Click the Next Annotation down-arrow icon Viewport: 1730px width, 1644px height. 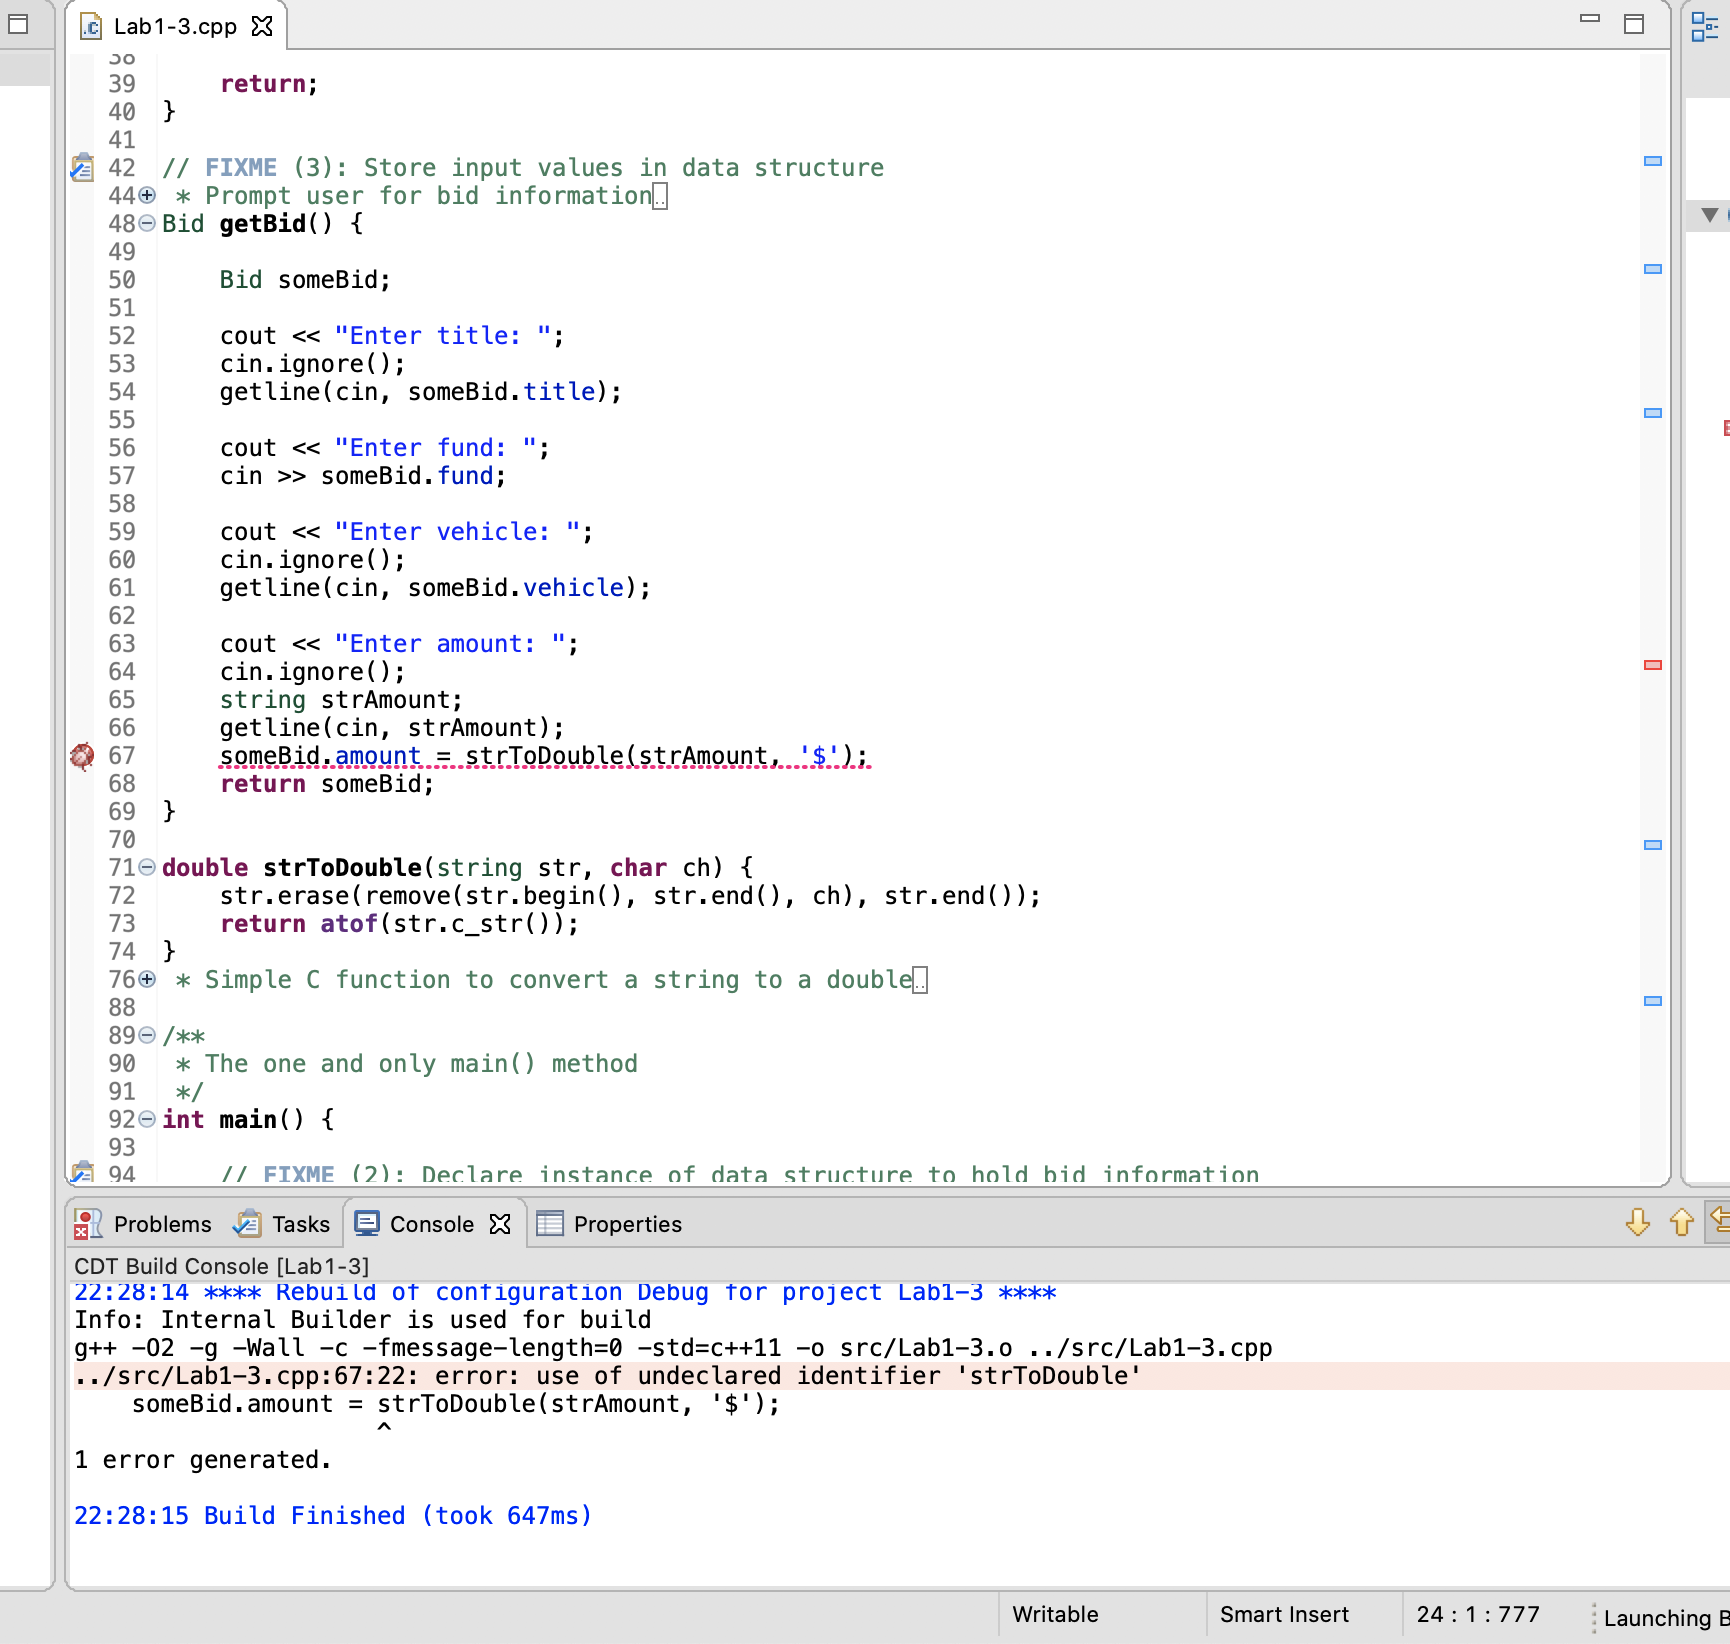coord(1637,1223)
